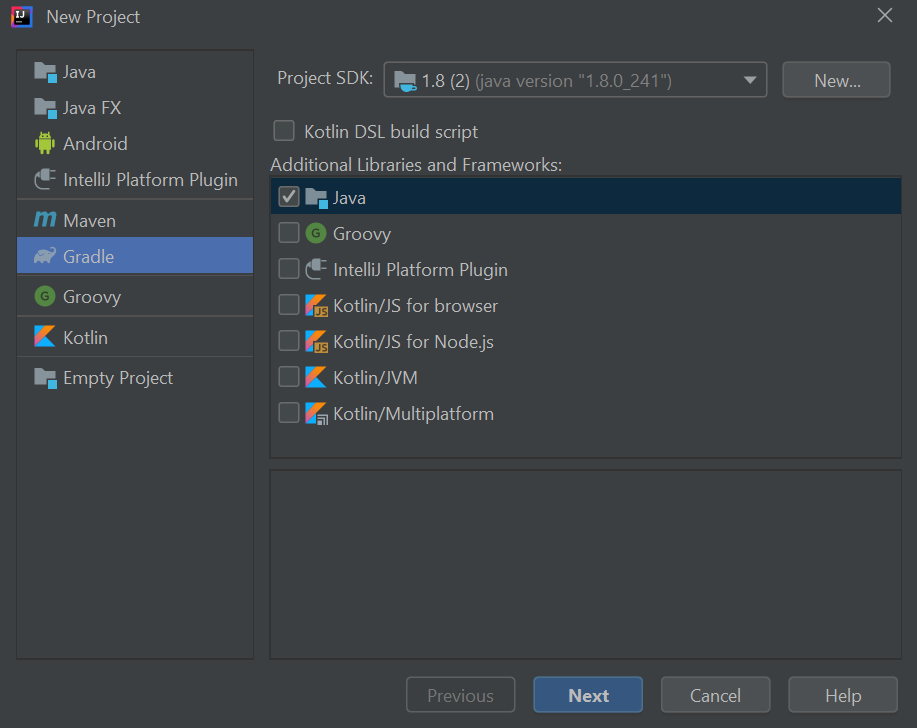Image resolution: width=917 pixels, height=728 pixels.
Task: Click 'Kotlin/JS for browser' list text
Action: 415,305
